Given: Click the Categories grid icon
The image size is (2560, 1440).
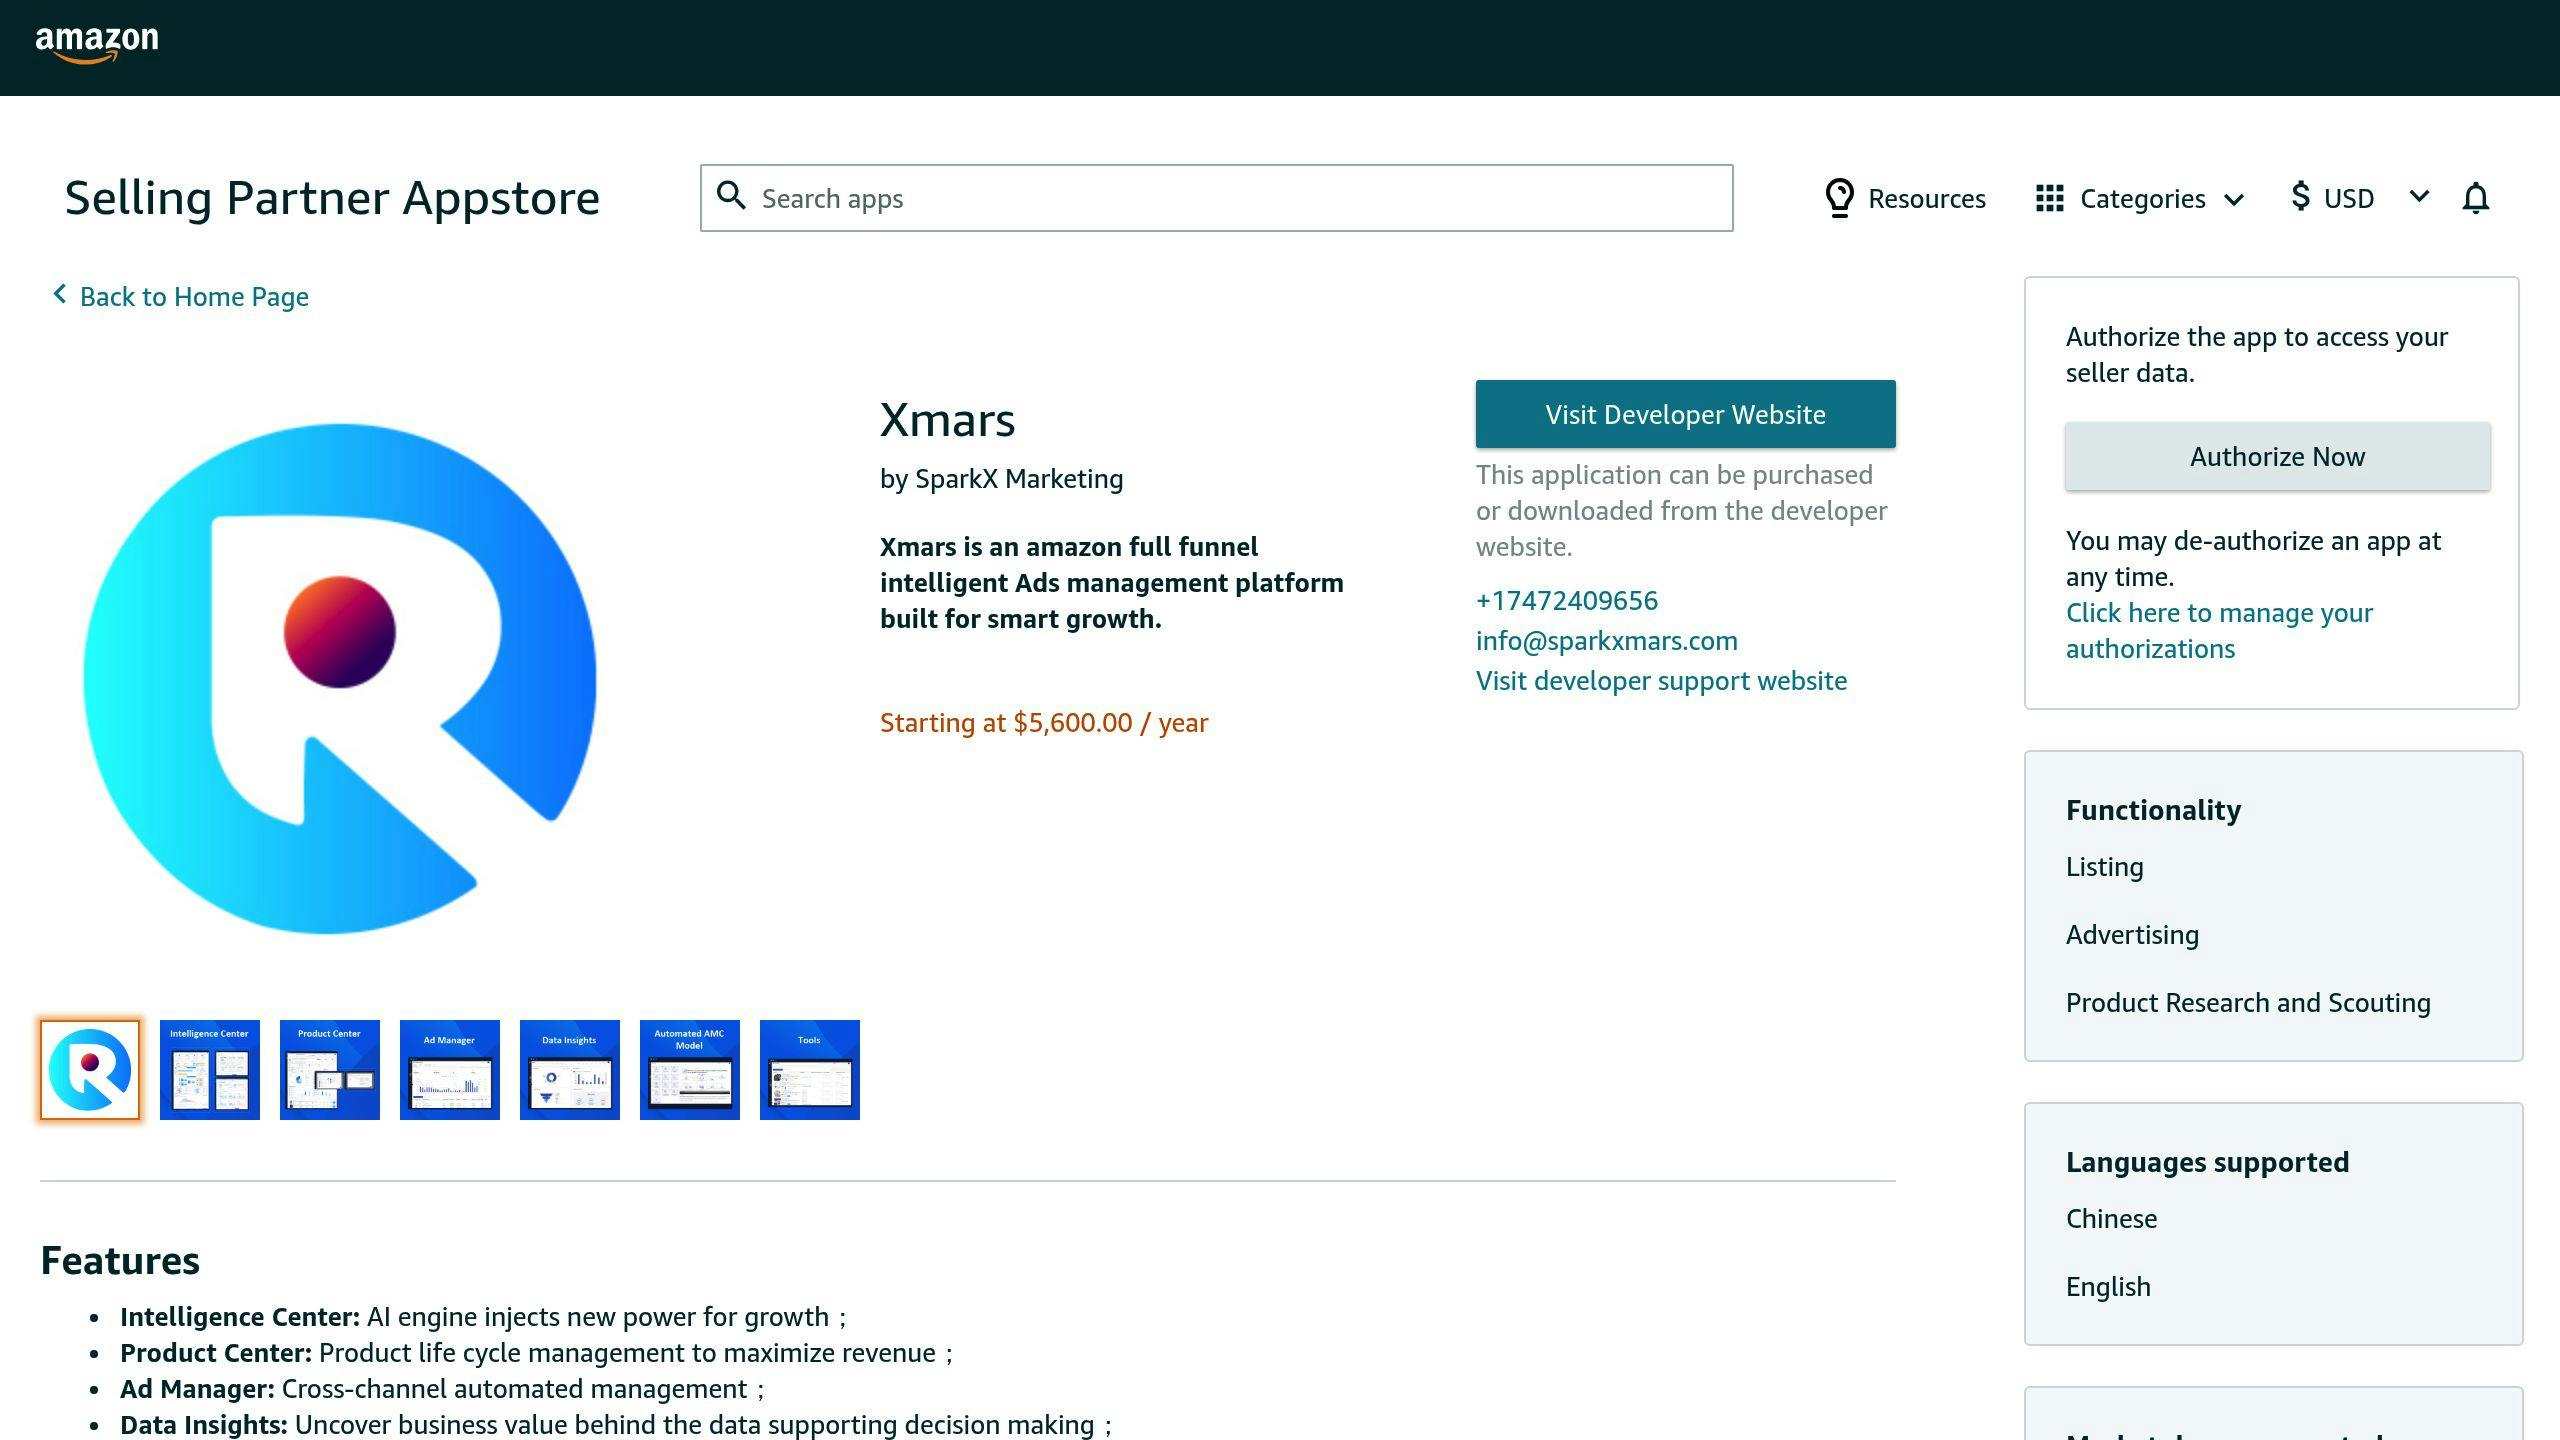Looking at the screenshot, I should tap(2049, 198).
